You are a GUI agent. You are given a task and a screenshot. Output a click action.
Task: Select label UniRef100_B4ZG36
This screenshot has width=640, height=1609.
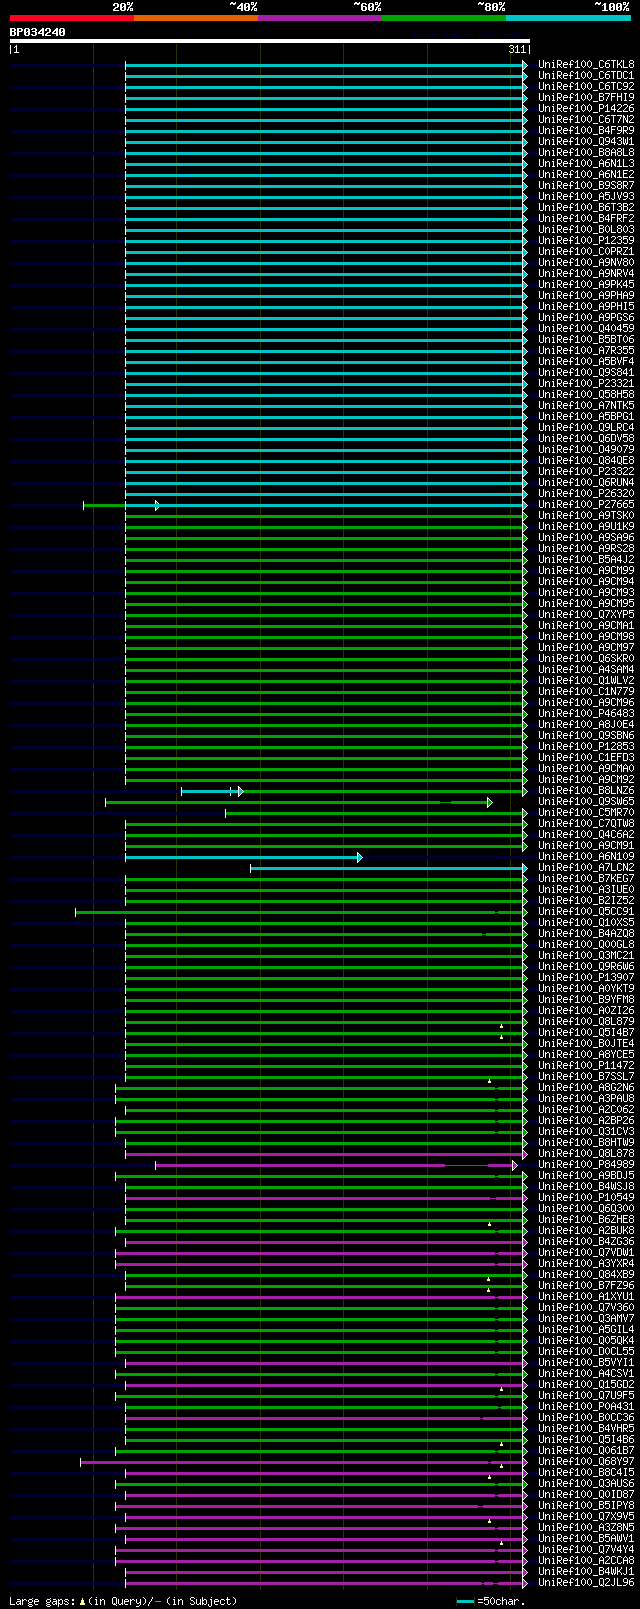[586, 1241]
